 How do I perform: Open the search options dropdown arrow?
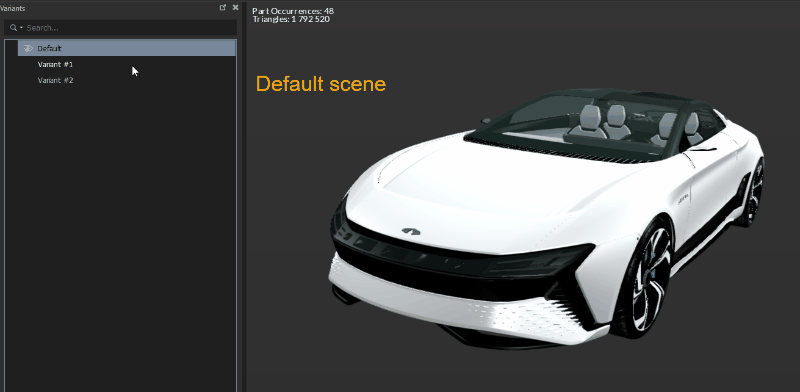click(21, 28)
